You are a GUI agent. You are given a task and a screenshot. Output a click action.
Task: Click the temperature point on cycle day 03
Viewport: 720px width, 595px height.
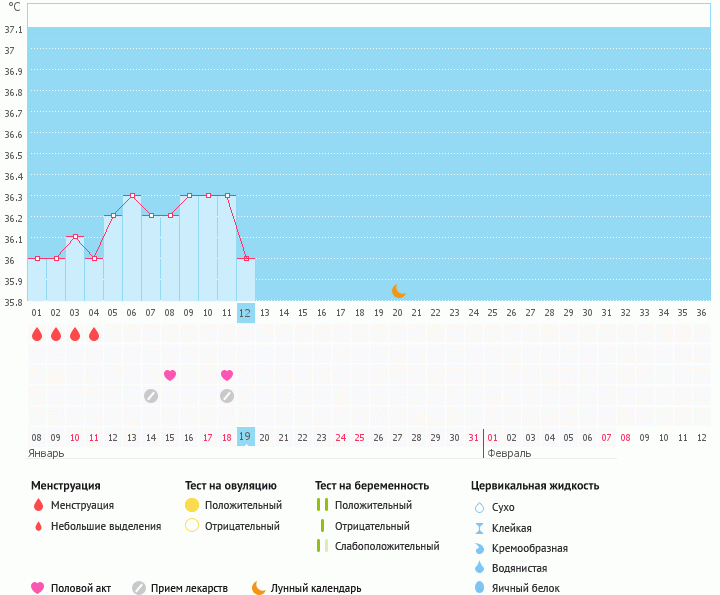(75, 237)
